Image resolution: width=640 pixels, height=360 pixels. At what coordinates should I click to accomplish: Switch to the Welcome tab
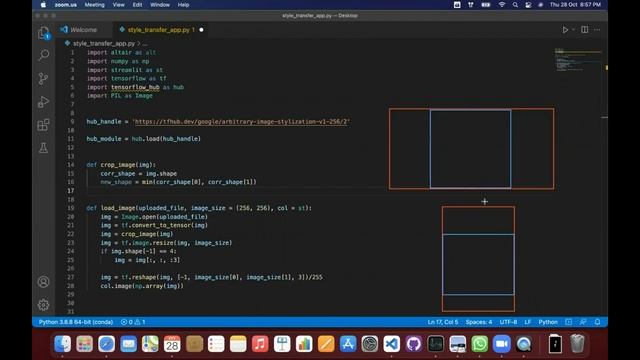pos(83,30)
